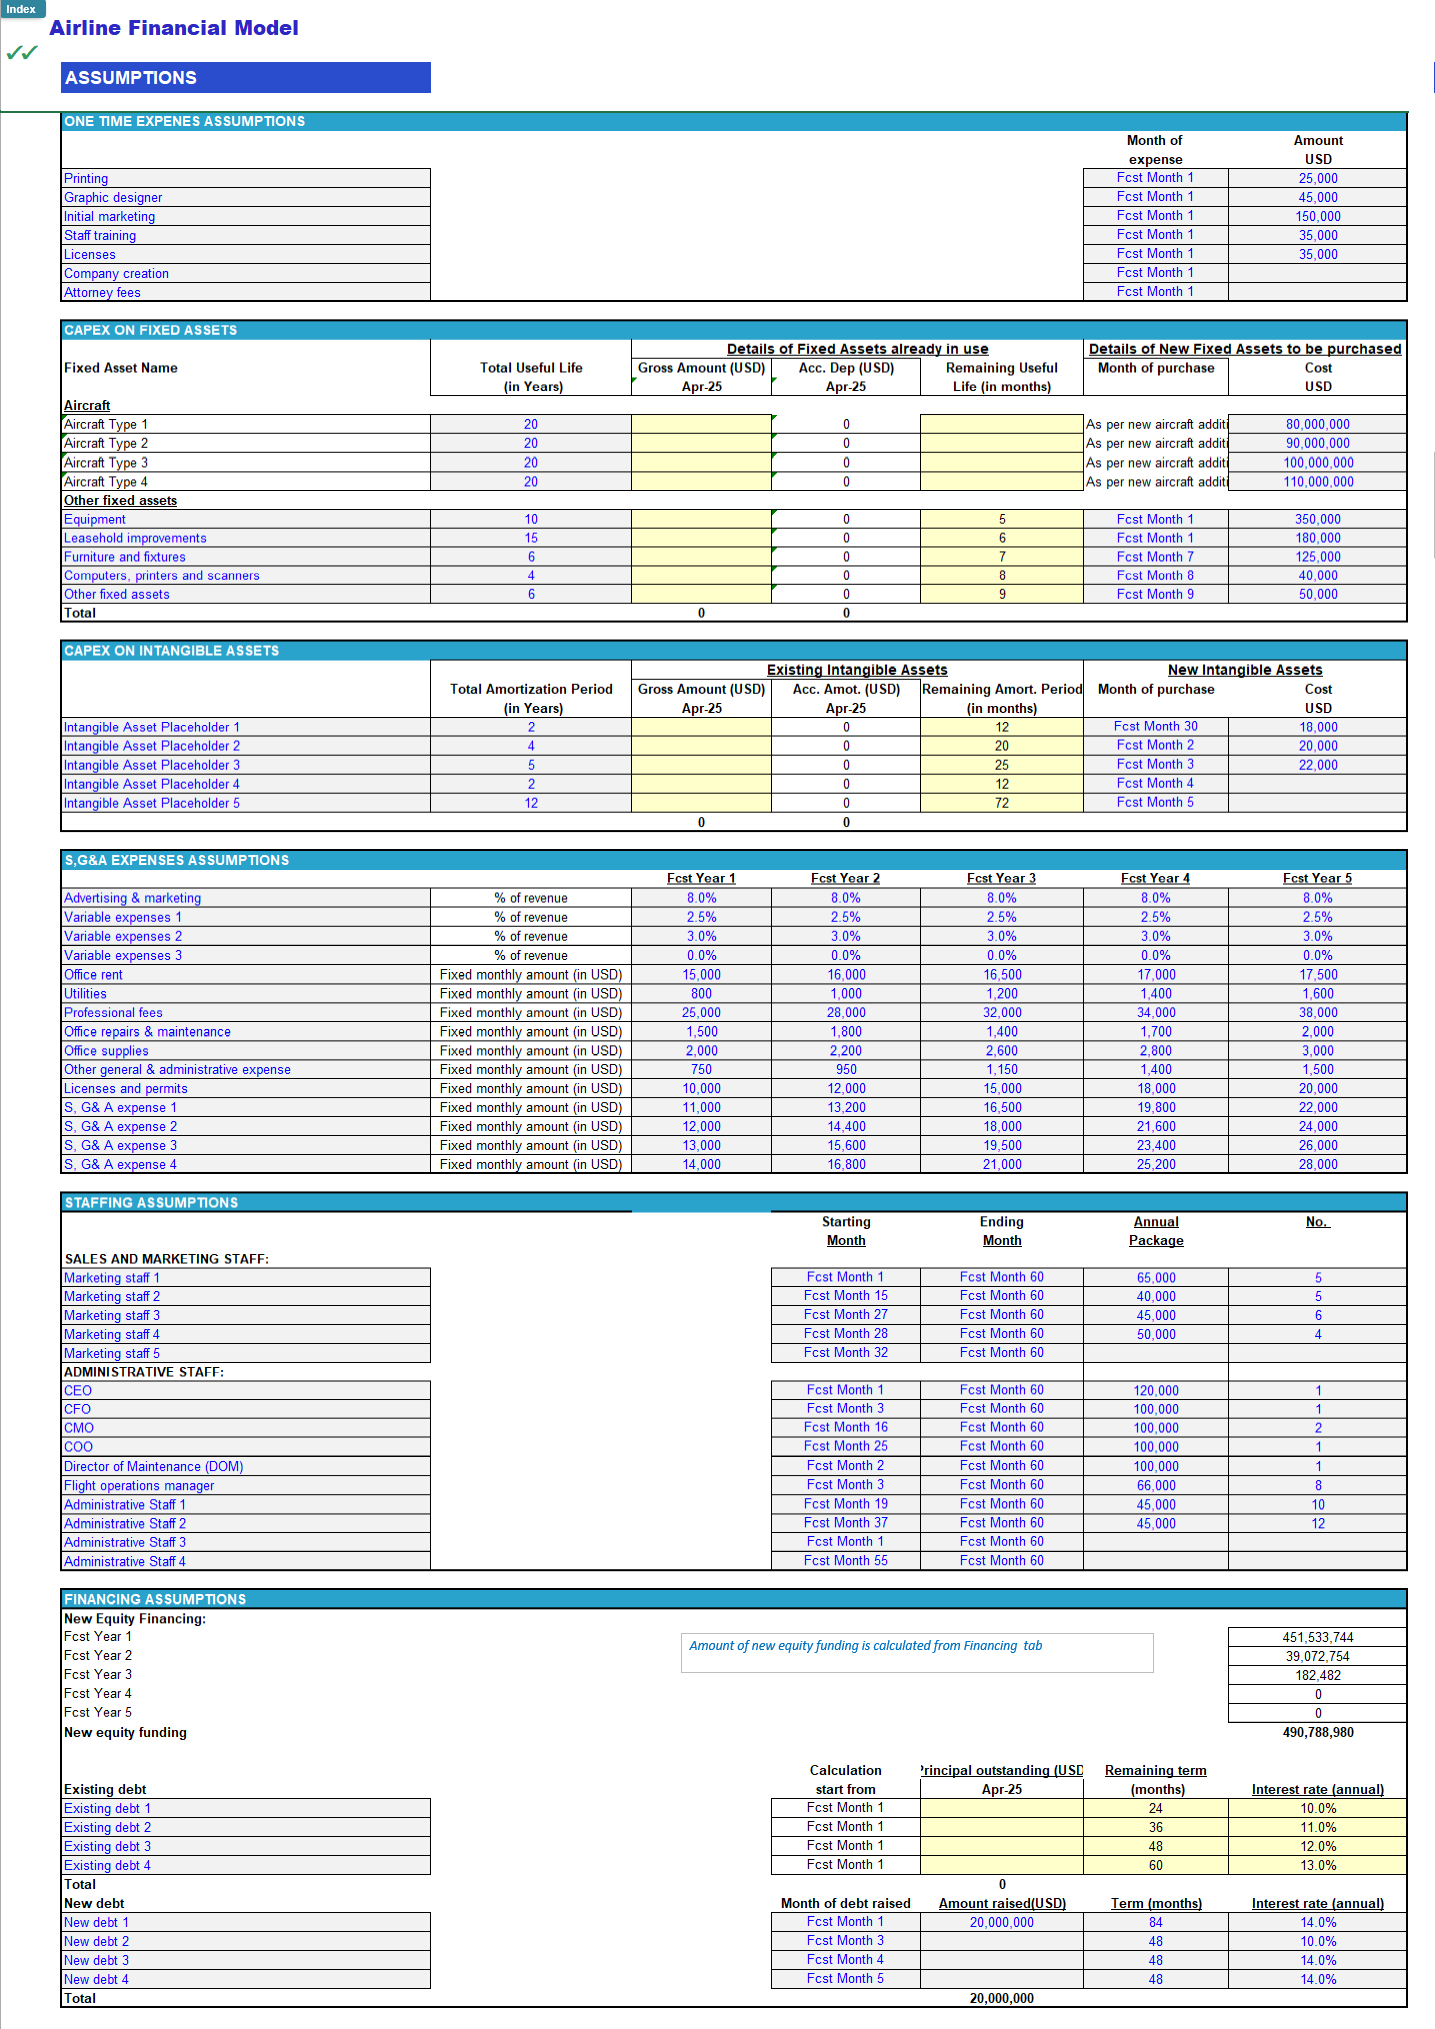This screenshot has height=2029, width=1435.
Task: Select CEO annual package 120,000
Action: 1156,1391
